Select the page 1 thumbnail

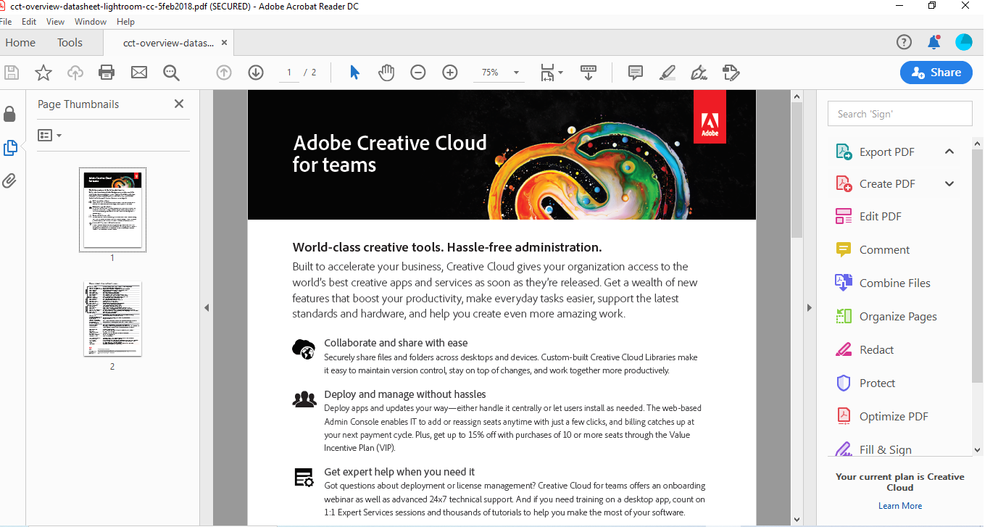point(113,209)
